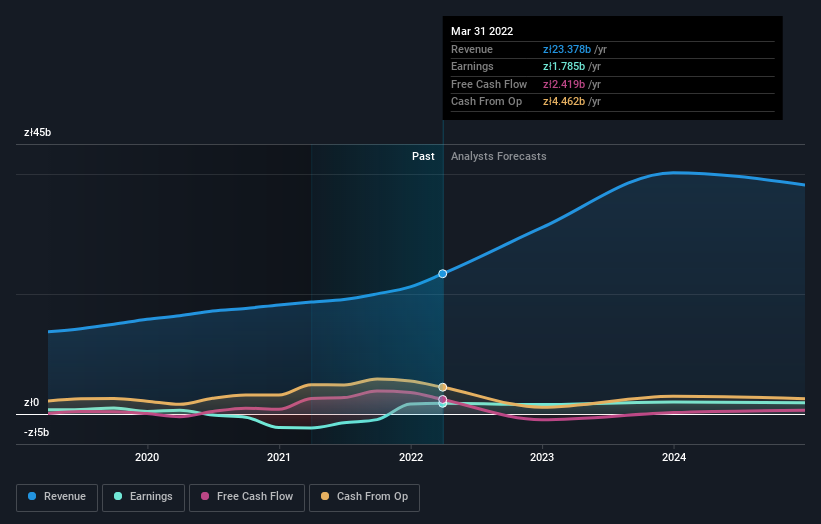Toggle the Earnings legend button
The height and width of the screenshot is (524, 821).
pyautogui.click(x=143, y=497)
